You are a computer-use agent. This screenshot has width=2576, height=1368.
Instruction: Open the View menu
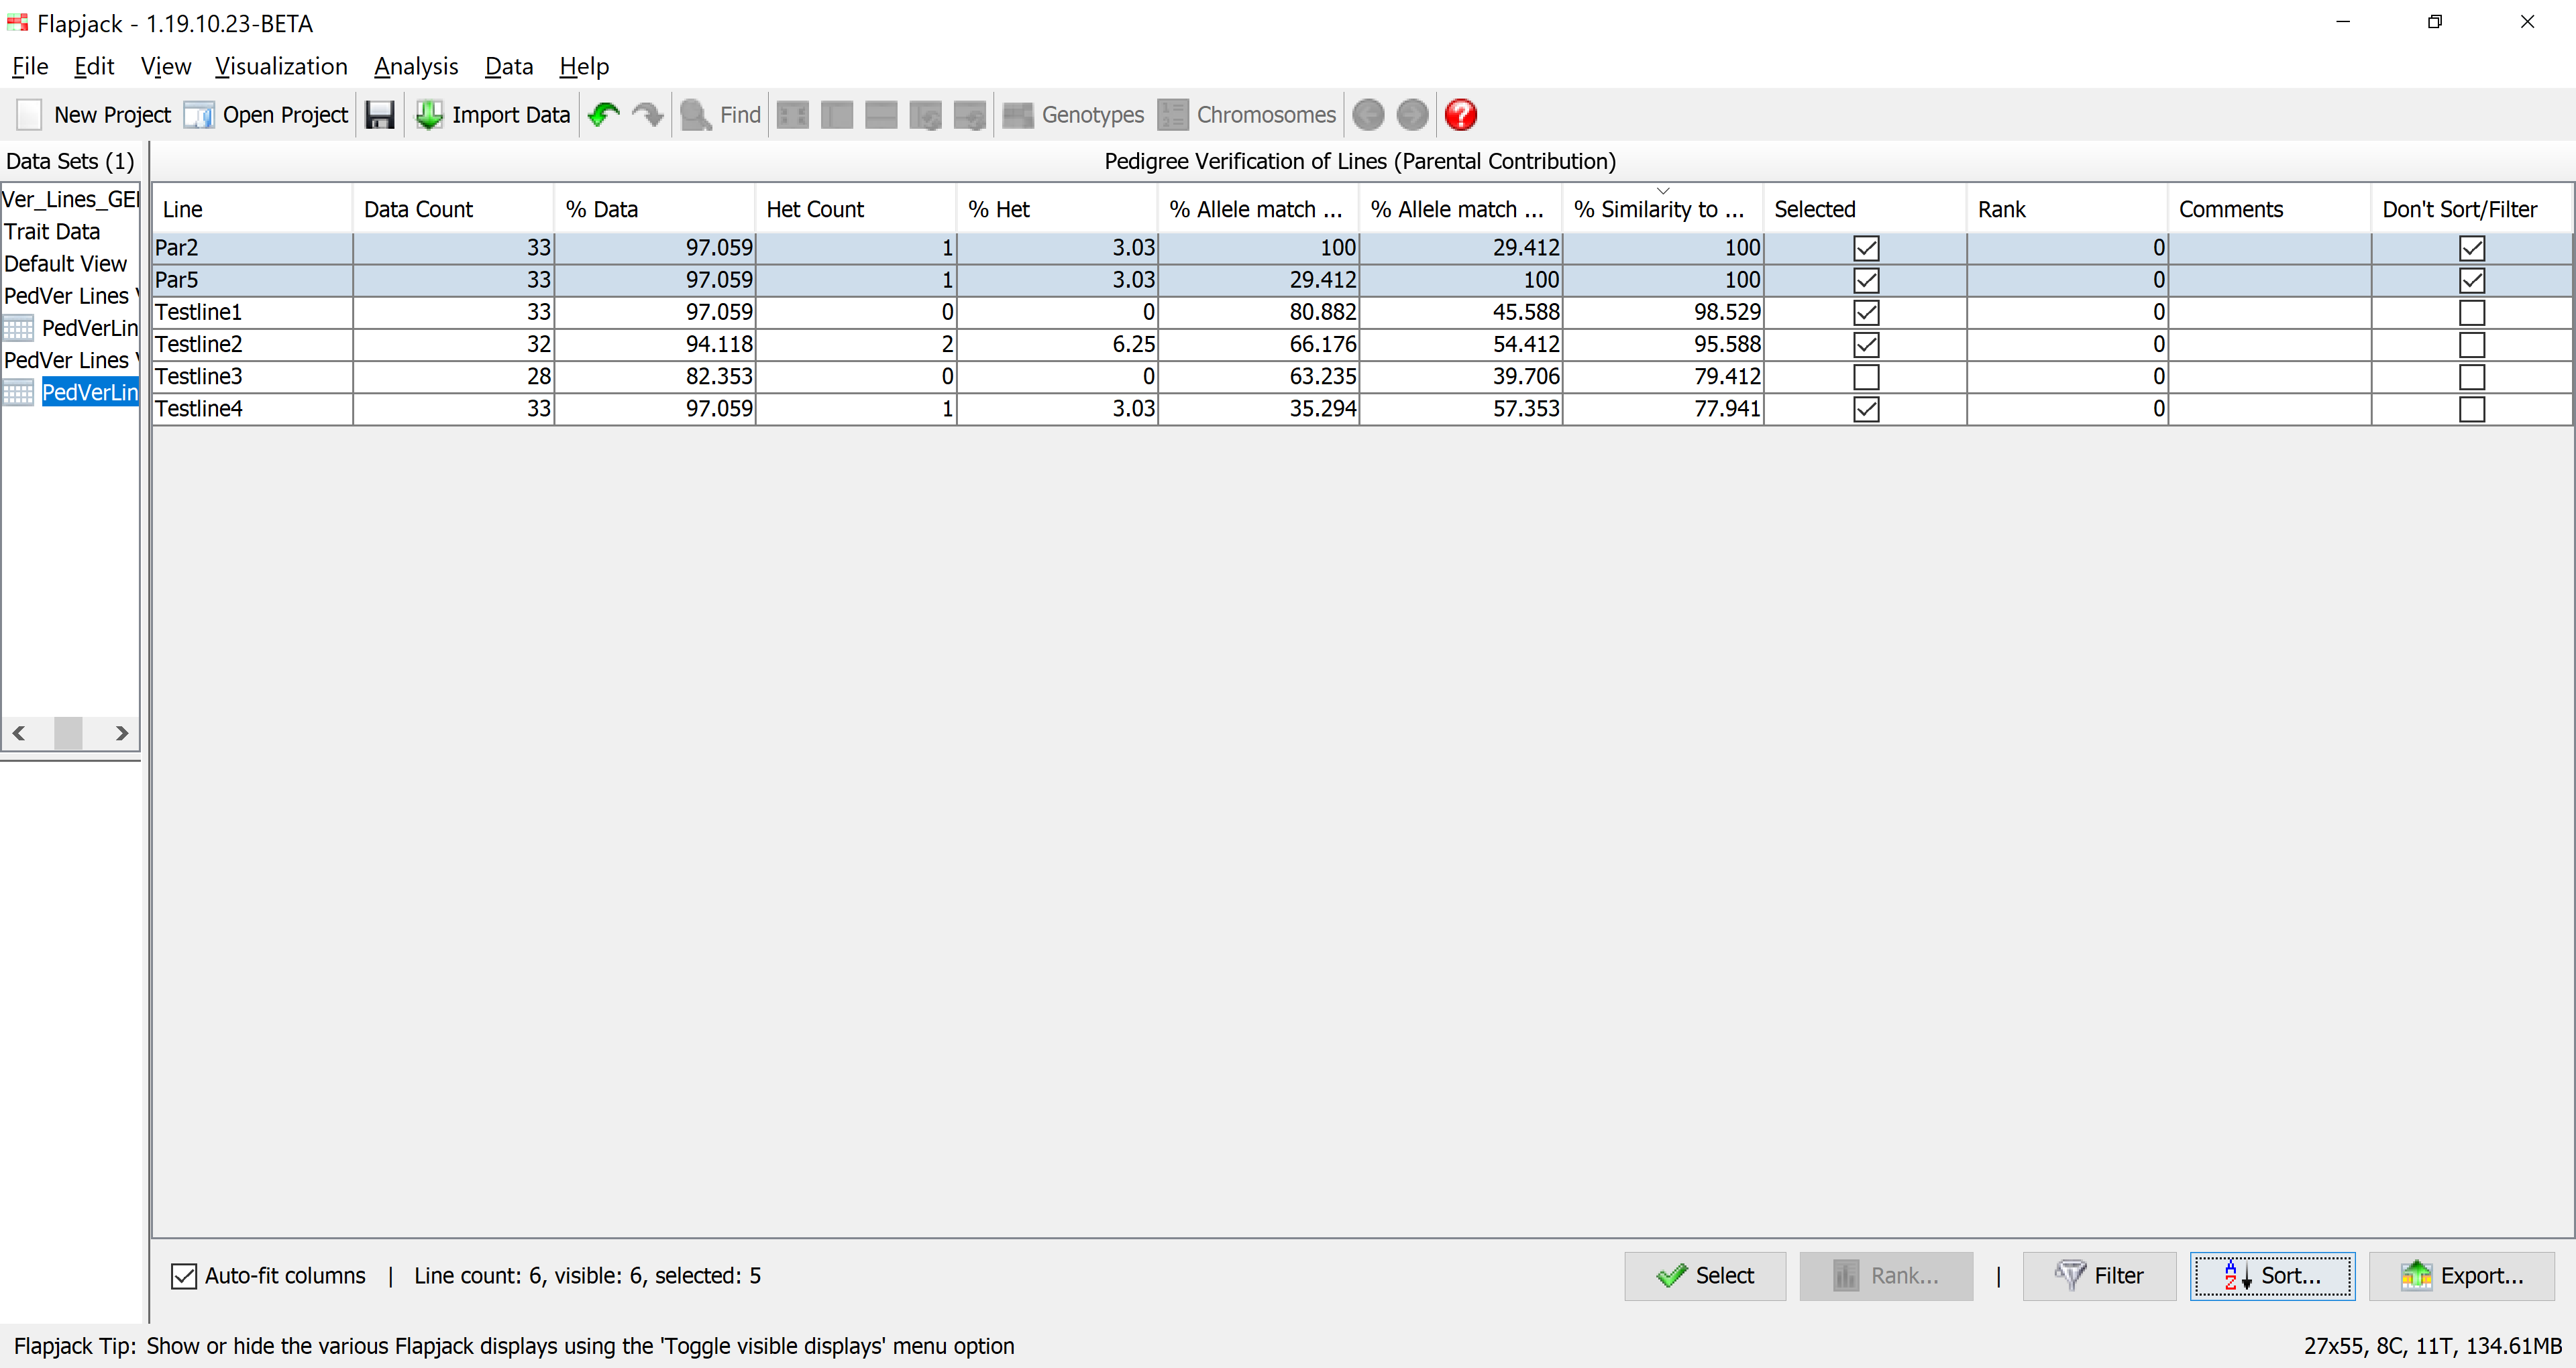[165, 66]
